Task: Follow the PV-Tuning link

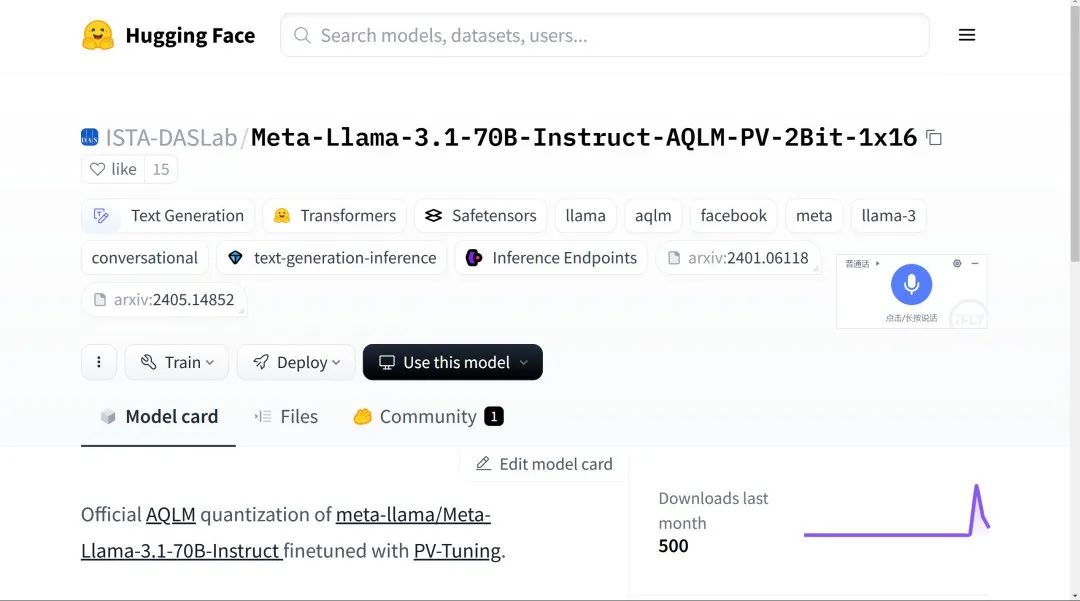Action: click(x=457, y=551)
